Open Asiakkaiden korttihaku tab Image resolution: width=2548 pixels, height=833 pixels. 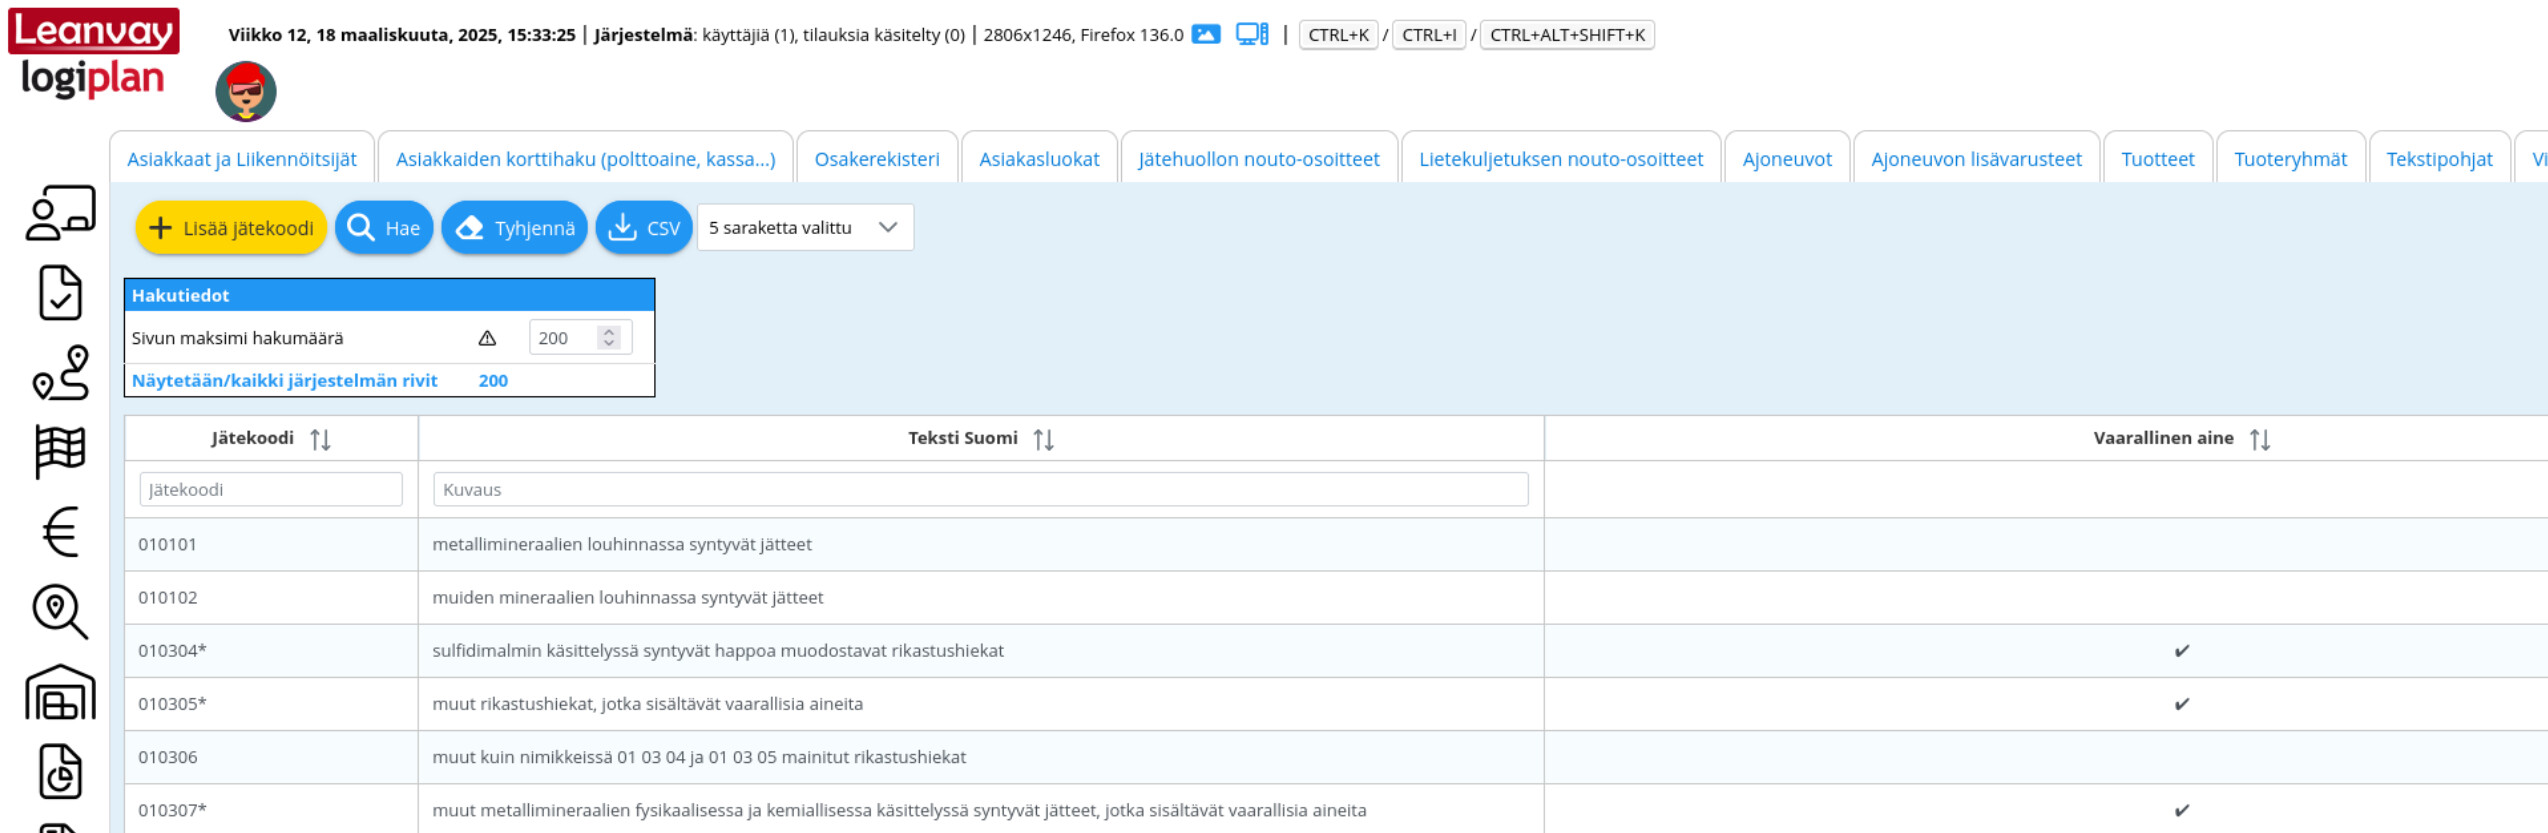pos(585,159)
